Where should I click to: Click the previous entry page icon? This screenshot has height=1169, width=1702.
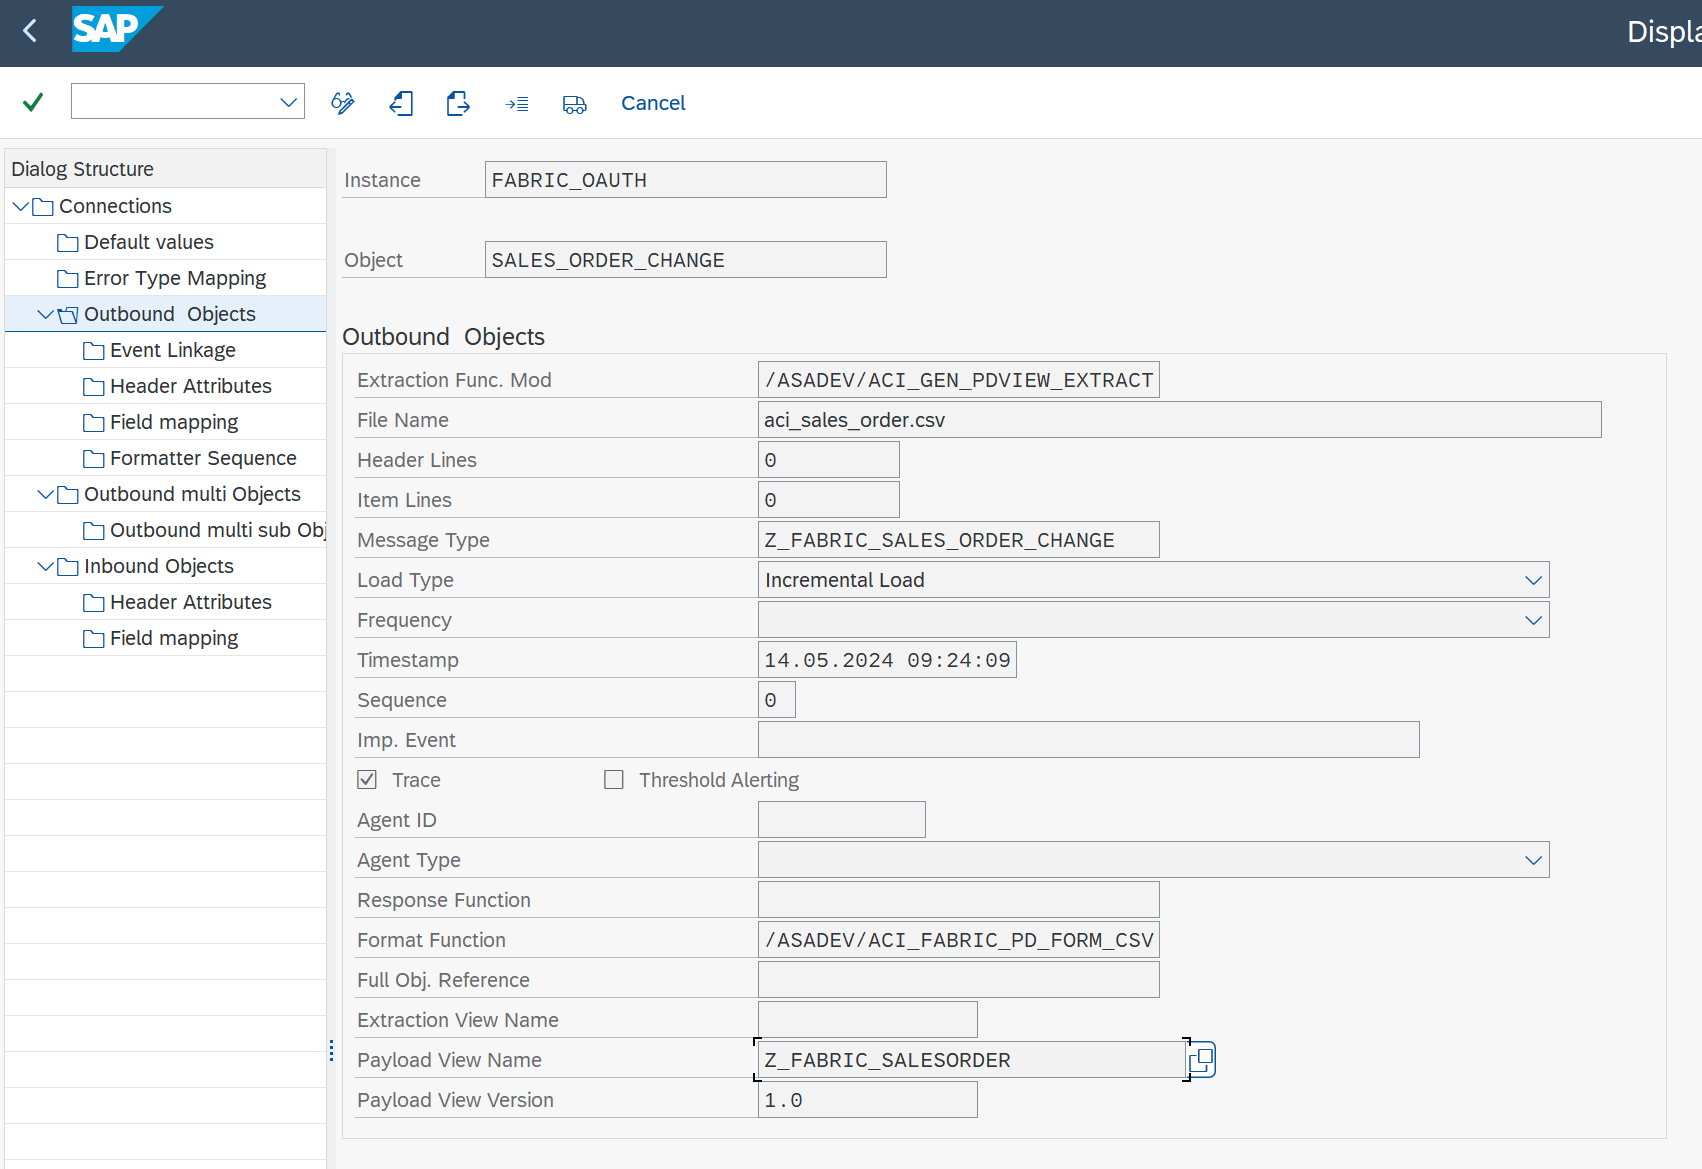(x=401, y=103)
